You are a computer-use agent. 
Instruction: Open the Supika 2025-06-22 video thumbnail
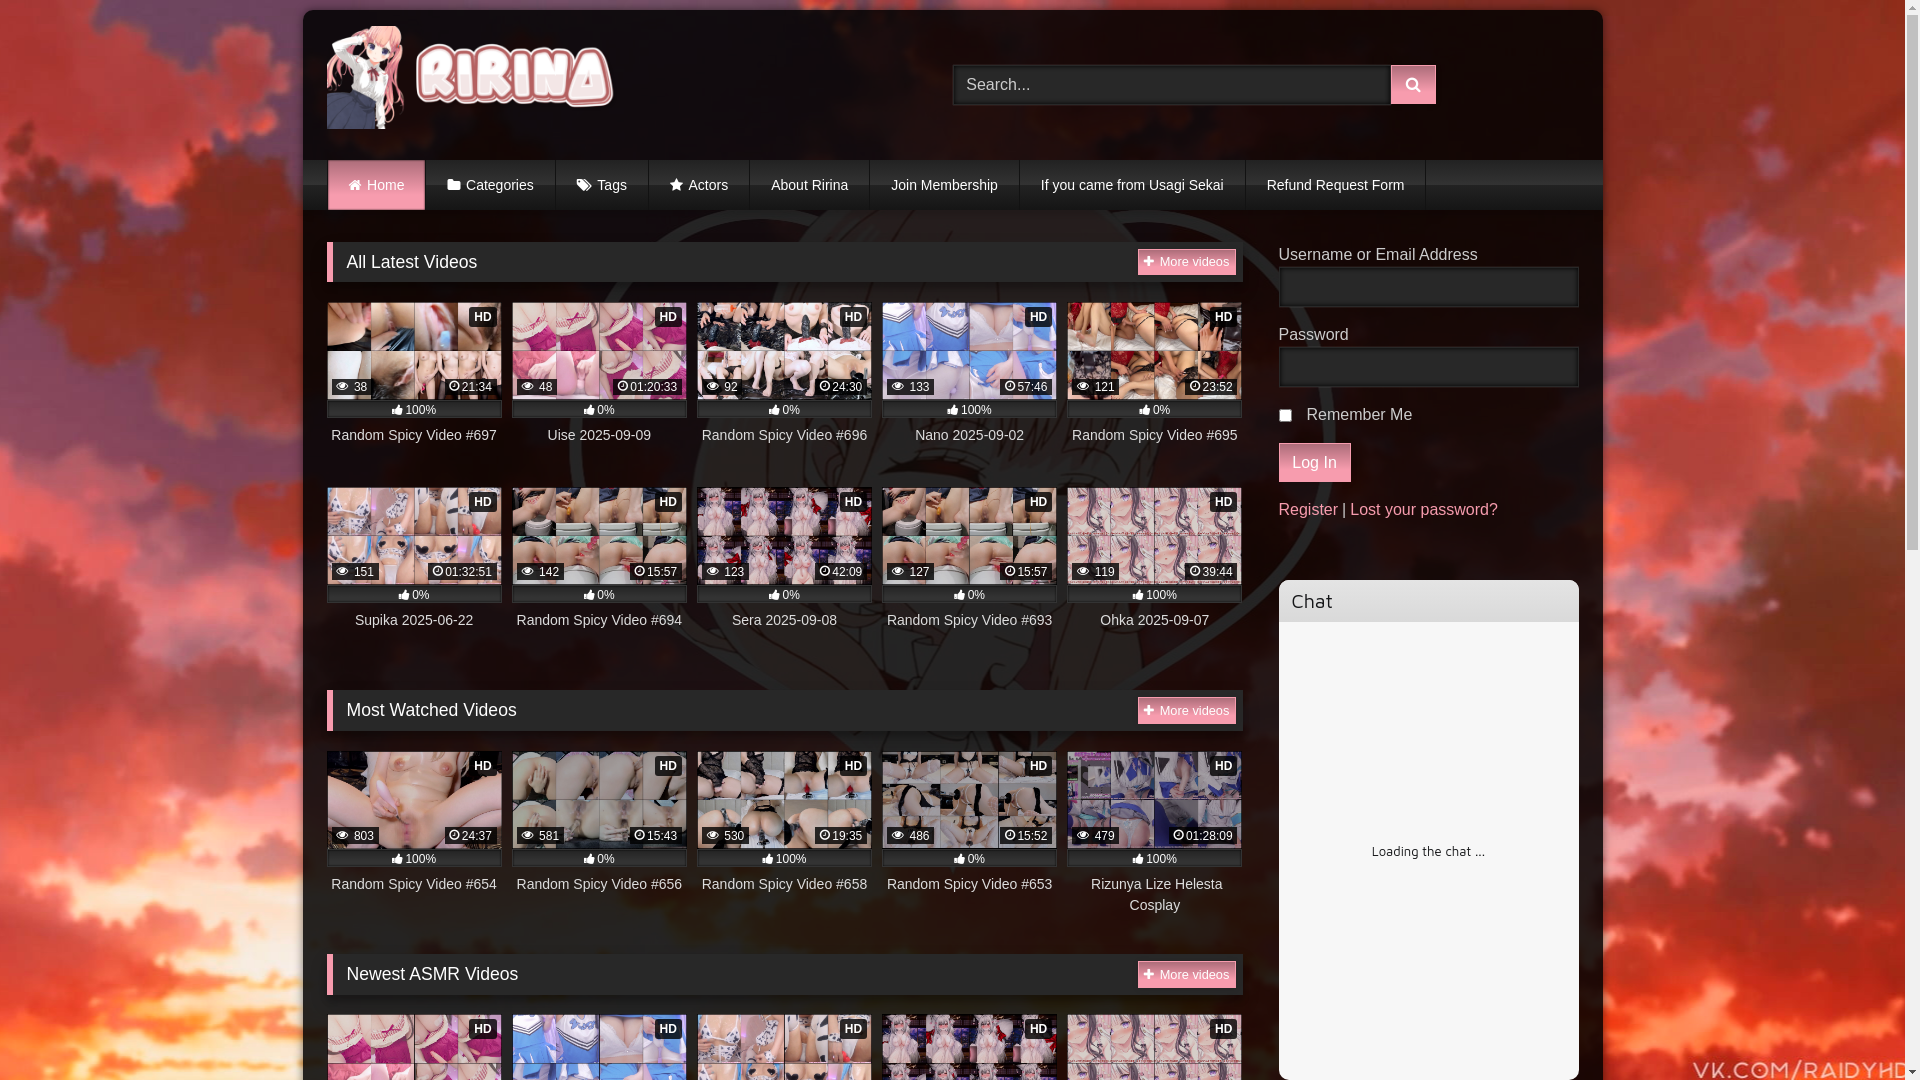tap(414, 536)
